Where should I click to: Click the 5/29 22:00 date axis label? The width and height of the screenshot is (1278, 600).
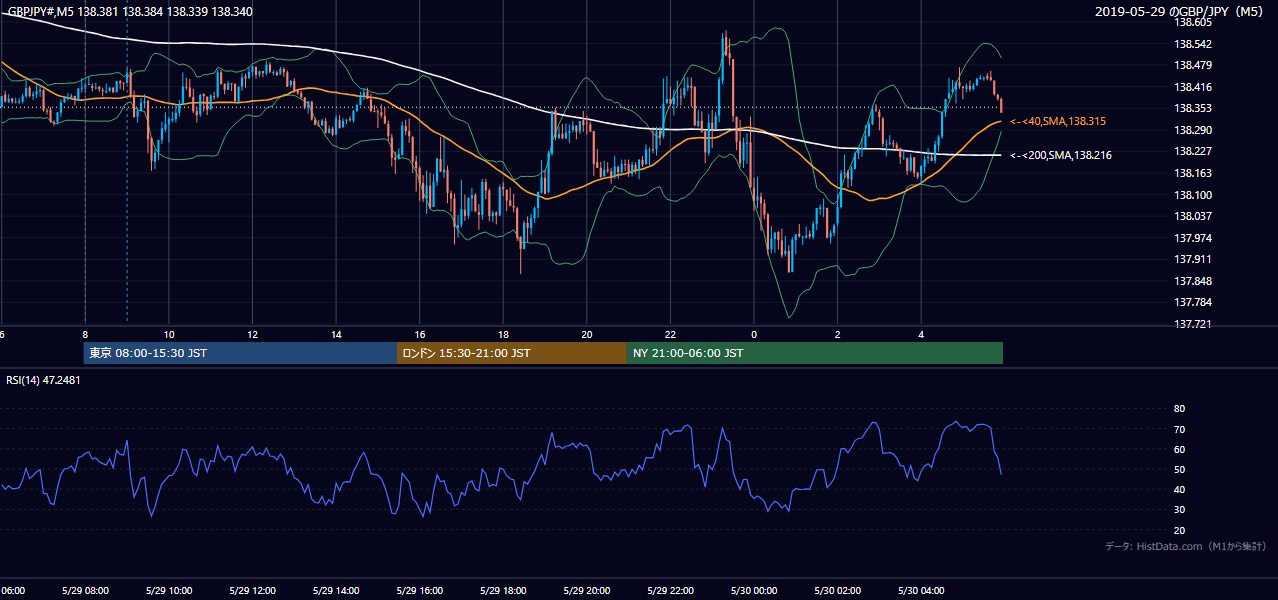[670, 591]
